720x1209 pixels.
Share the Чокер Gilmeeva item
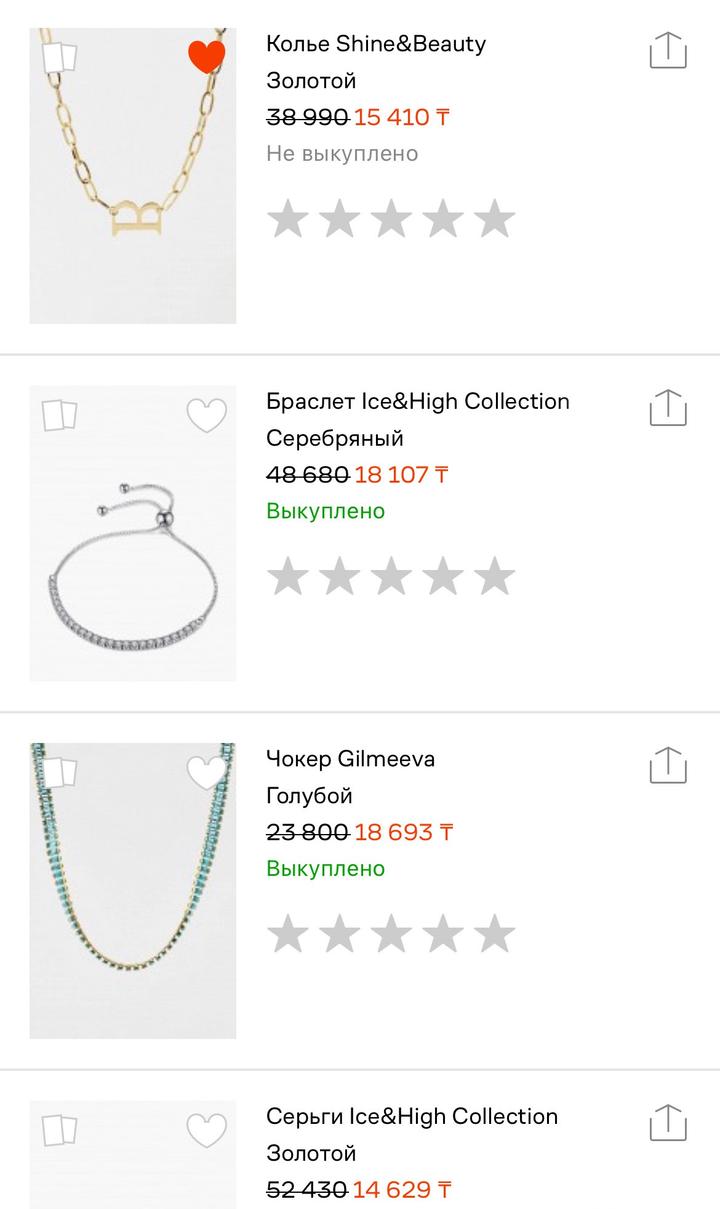tap(668, 765)
